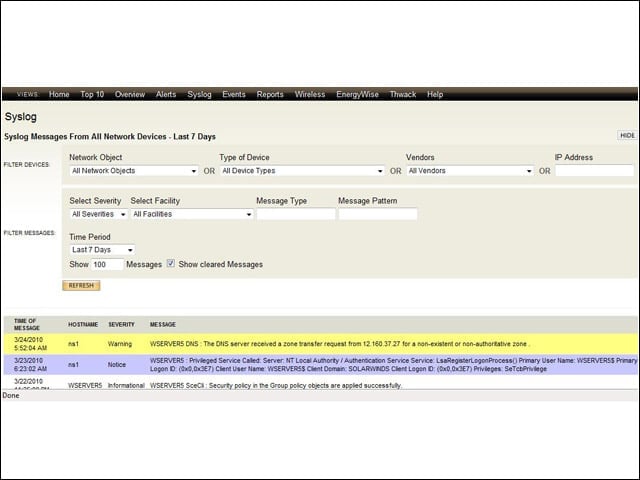Click the MESSAGE column header
The width and height of the screenshot is (640, 480).
pos(162,324)
